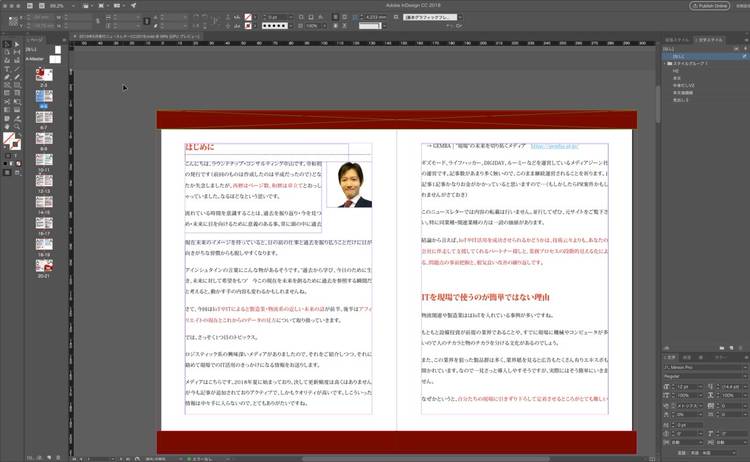The width and height of the screenshot is (750, 462).
Task: Select the A-Master page thumbnail
Action: click(56, 58)
